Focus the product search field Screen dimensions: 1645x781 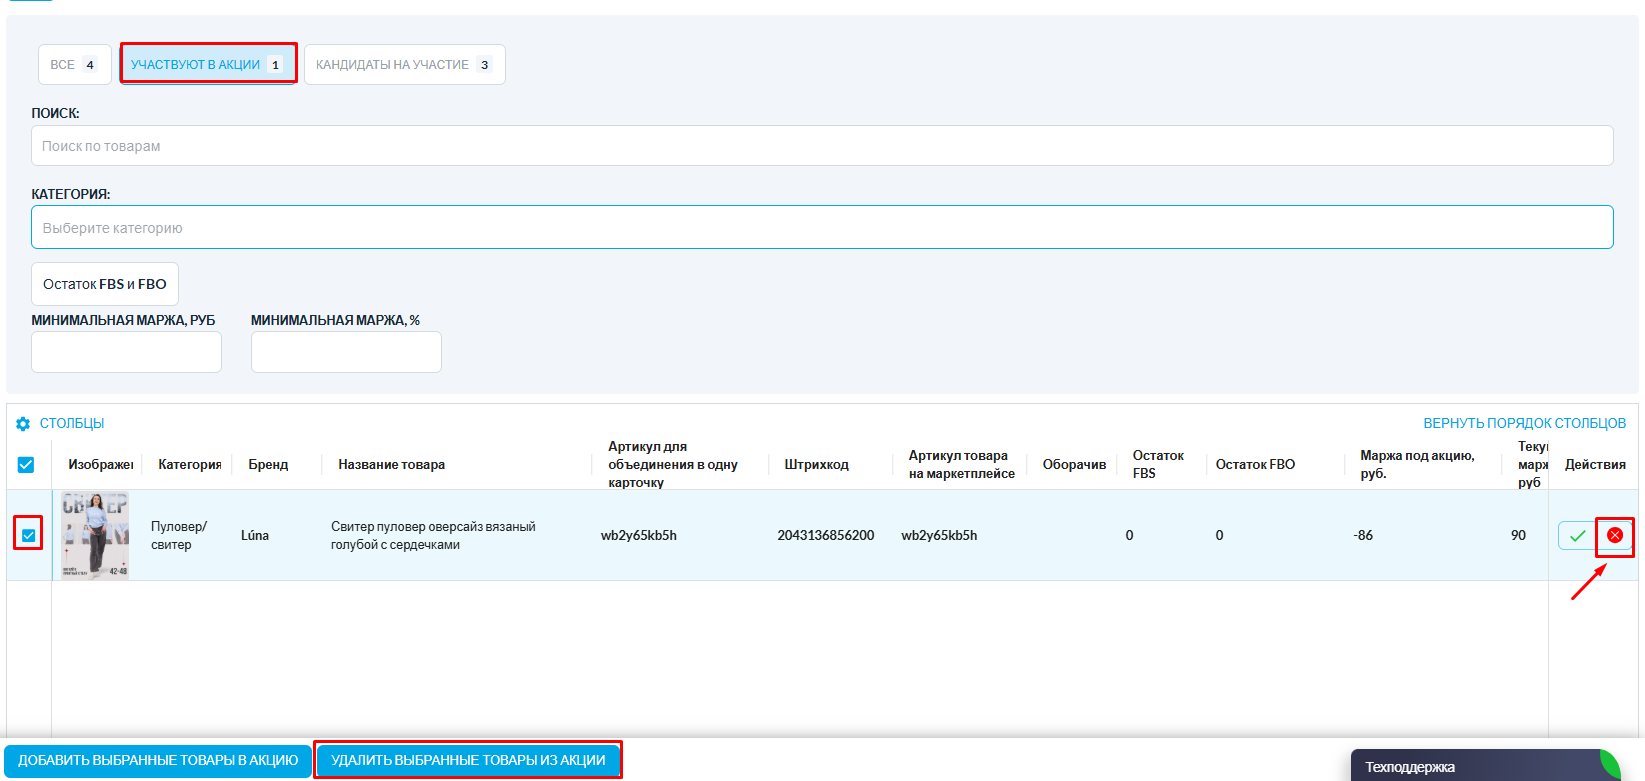click(x=822, y=146)
